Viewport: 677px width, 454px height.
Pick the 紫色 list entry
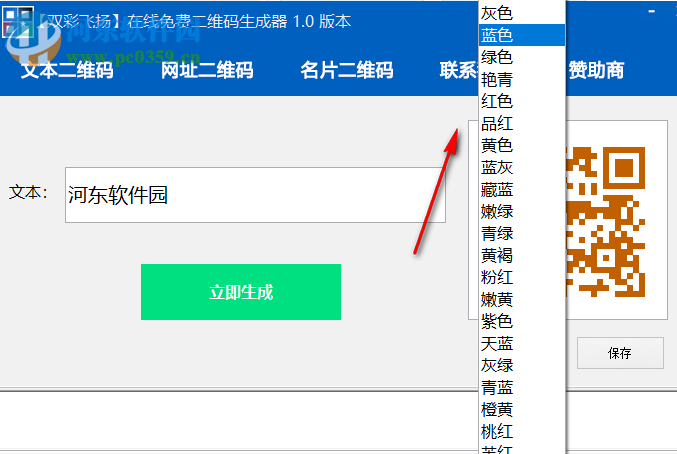coord(522,321)
